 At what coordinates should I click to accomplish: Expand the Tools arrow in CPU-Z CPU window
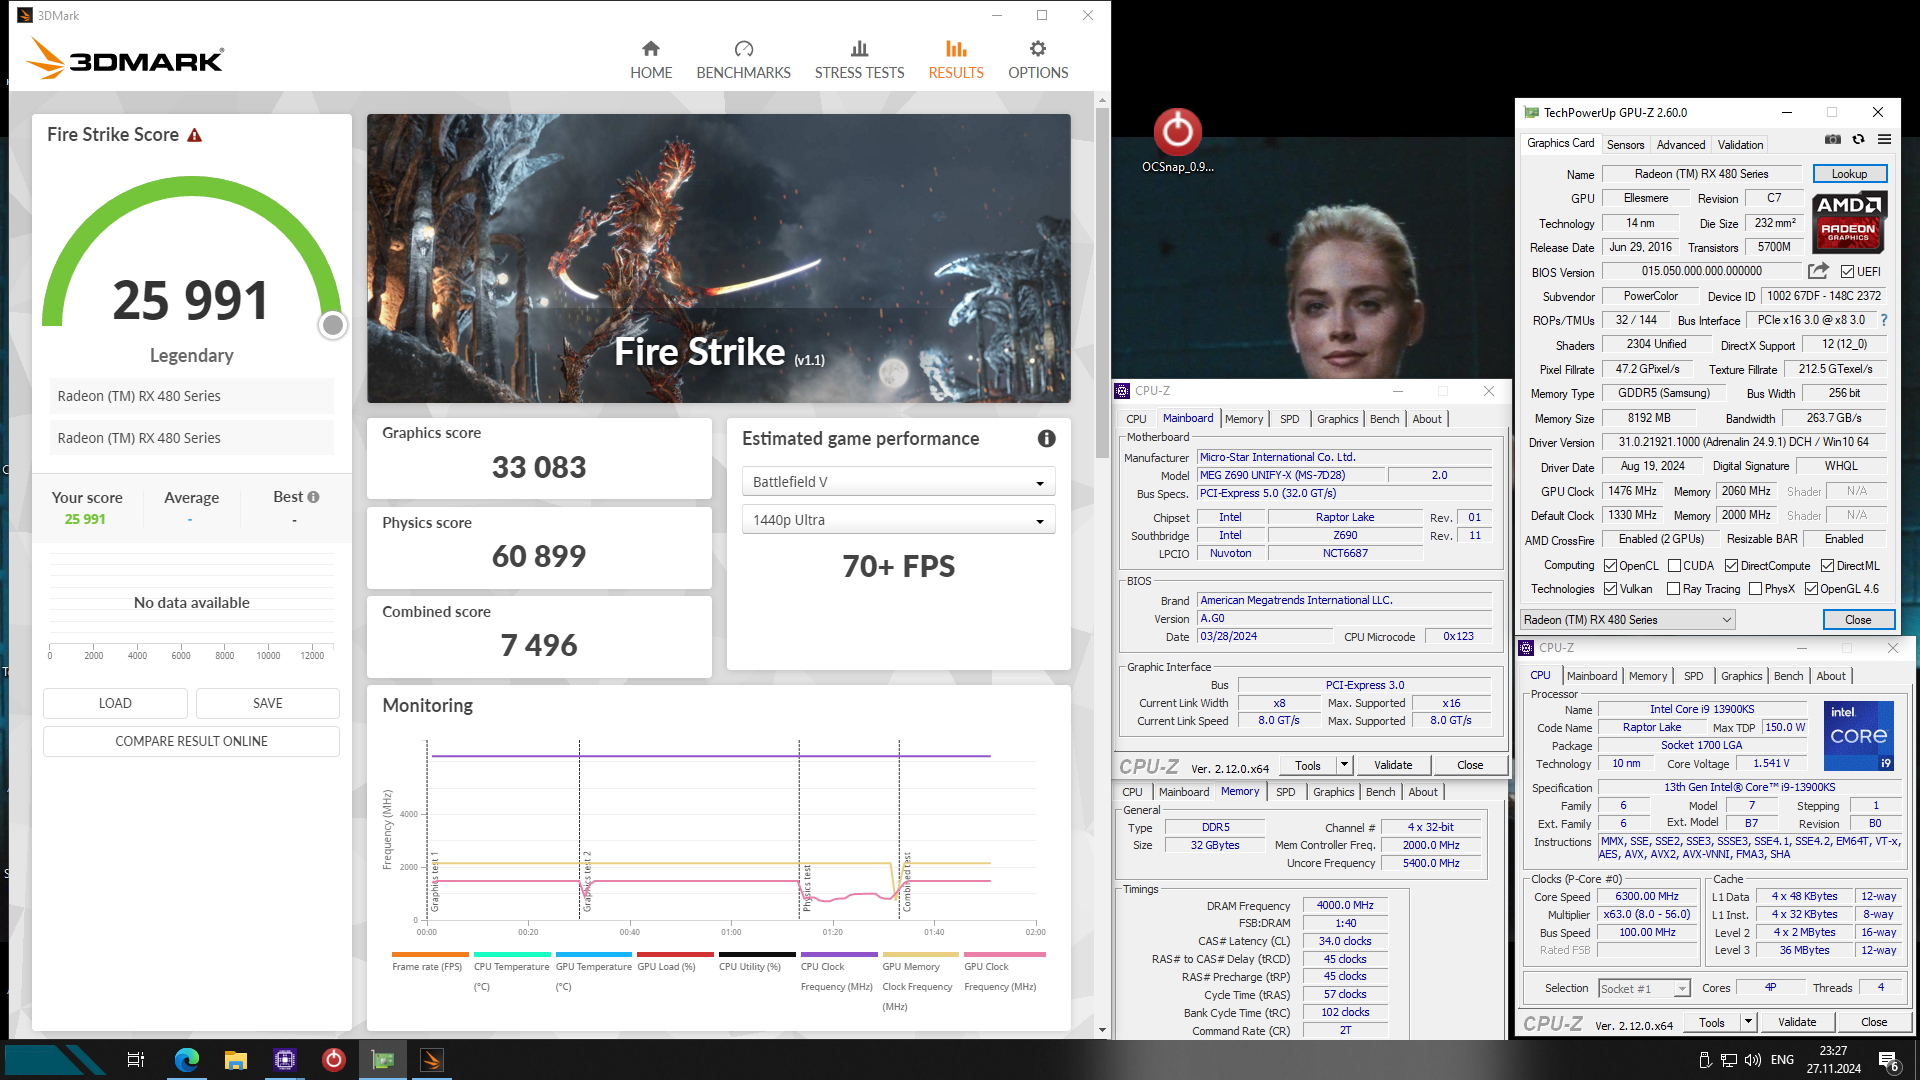(1748, 1022)
